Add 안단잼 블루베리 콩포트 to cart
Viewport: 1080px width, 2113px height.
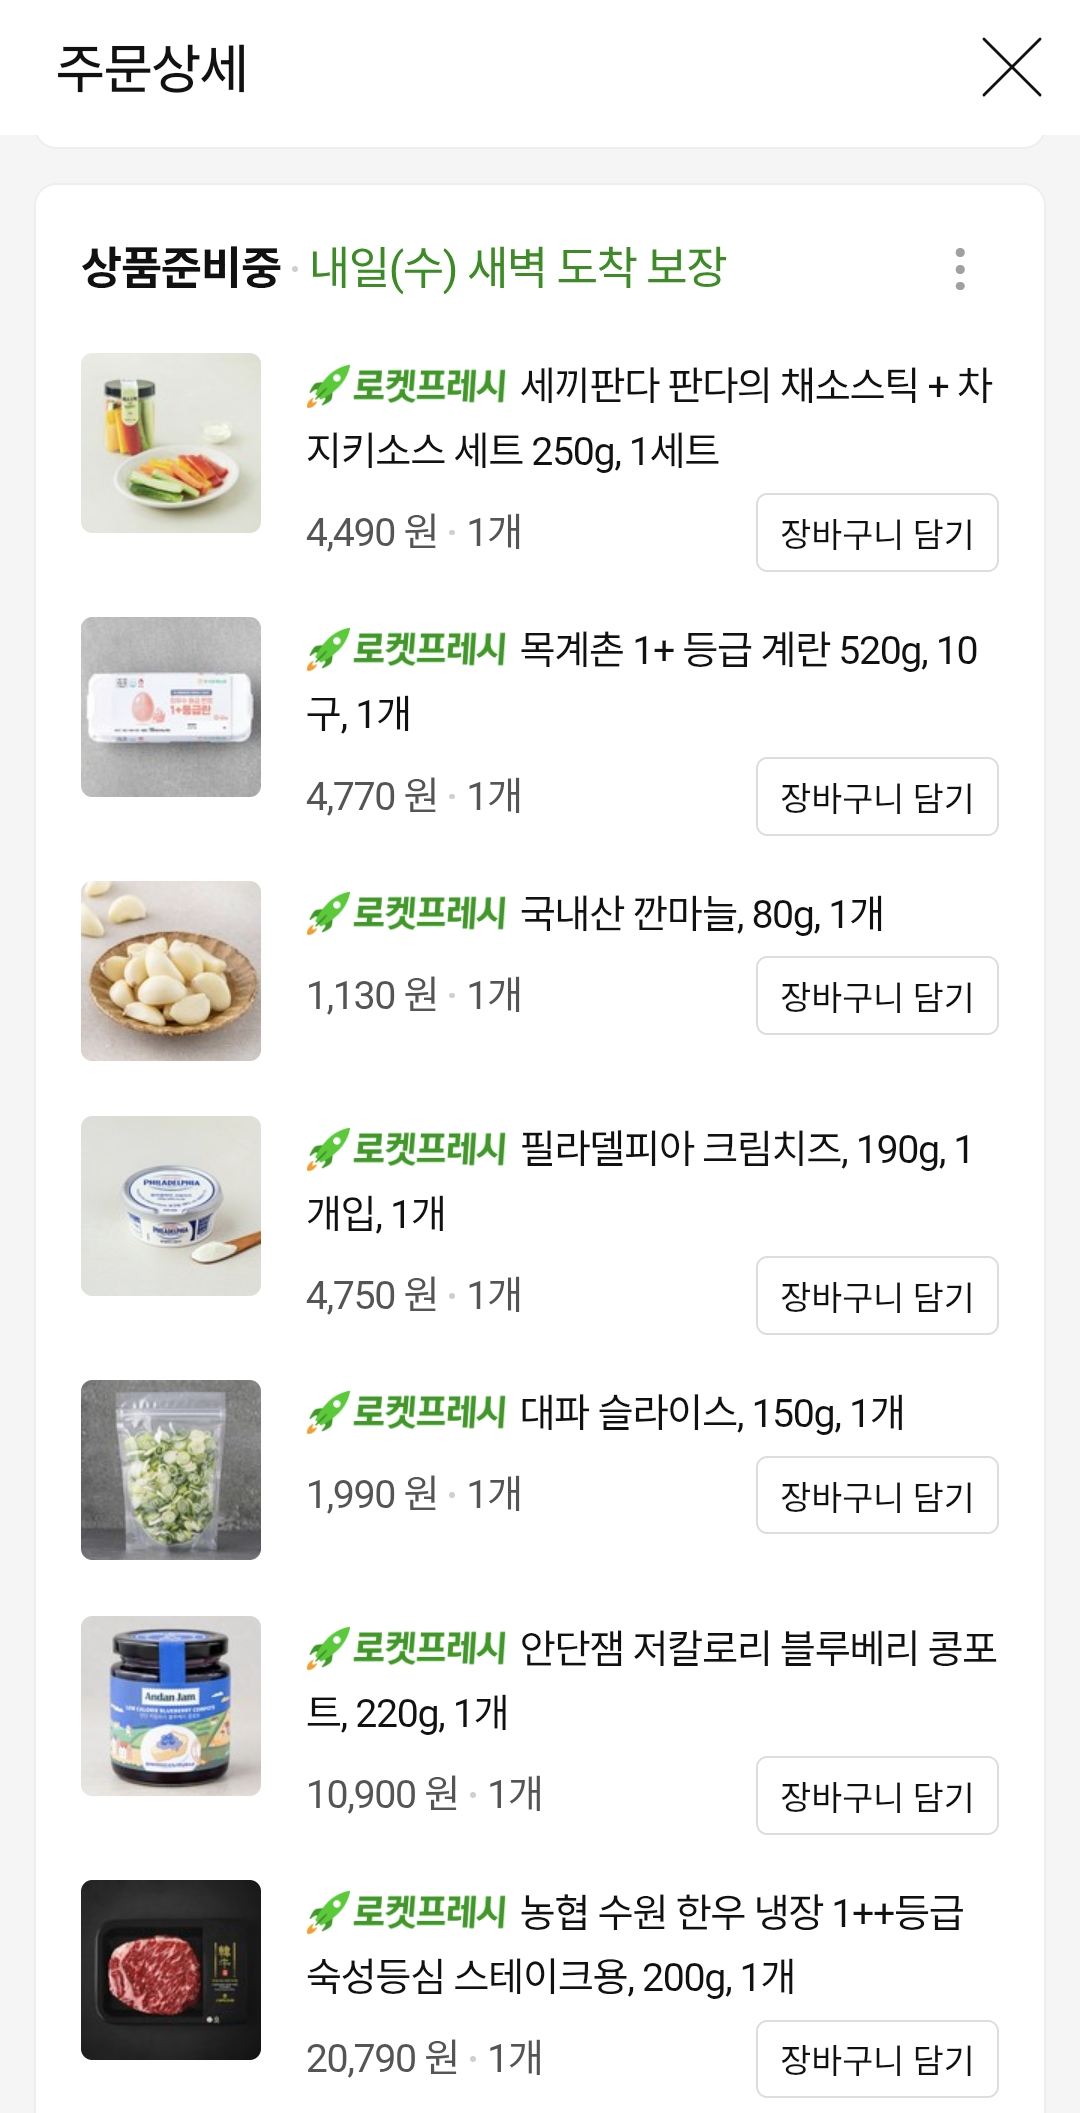coord(877,1796)
